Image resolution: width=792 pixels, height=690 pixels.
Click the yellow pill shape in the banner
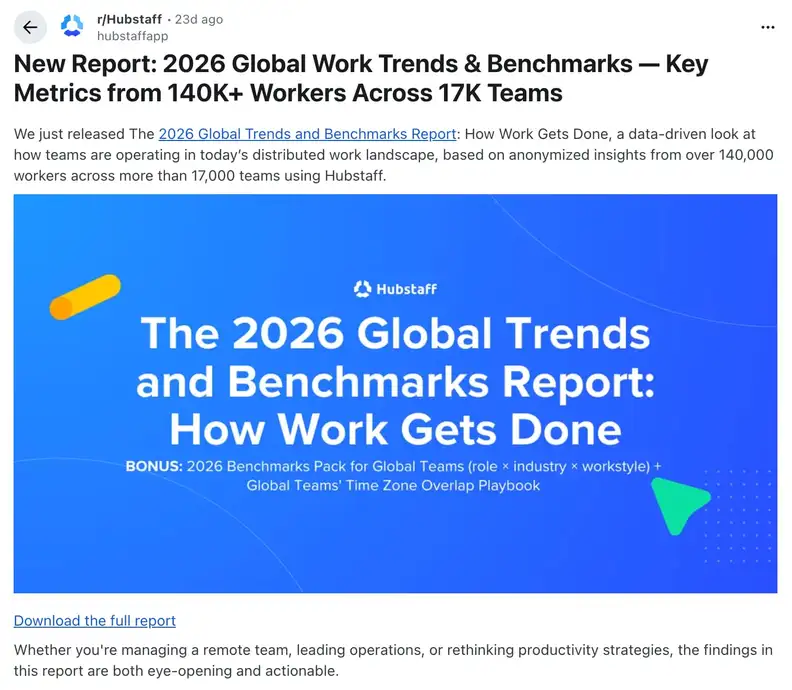tap(85, 297)
